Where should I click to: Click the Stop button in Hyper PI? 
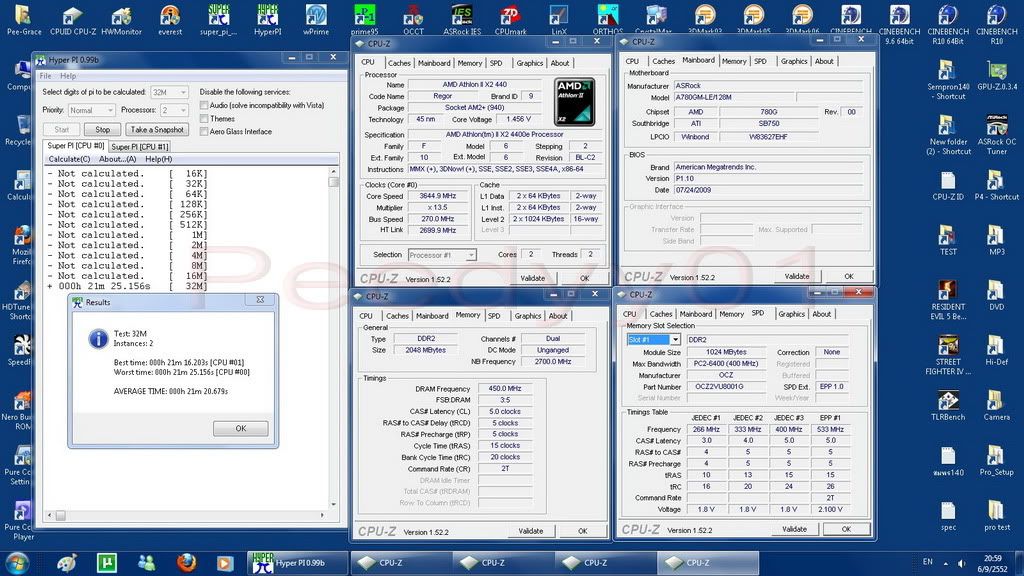coord(103,129)
